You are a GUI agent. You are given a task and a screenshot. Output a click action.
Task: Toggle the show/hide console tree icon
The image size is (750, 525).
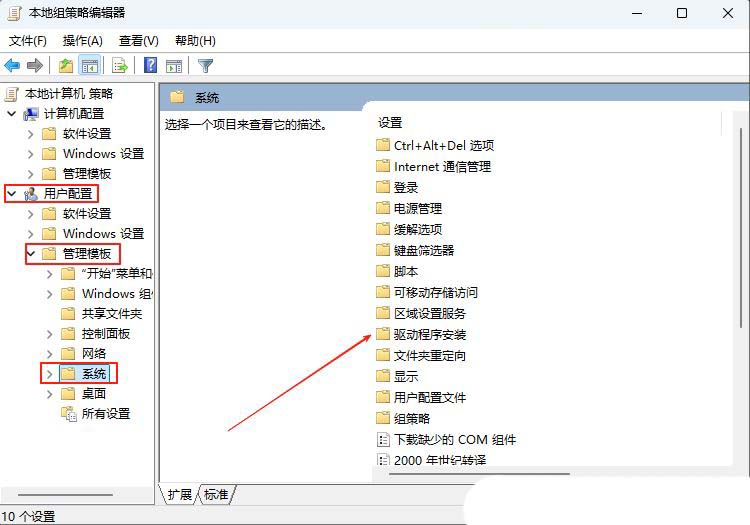90,66
